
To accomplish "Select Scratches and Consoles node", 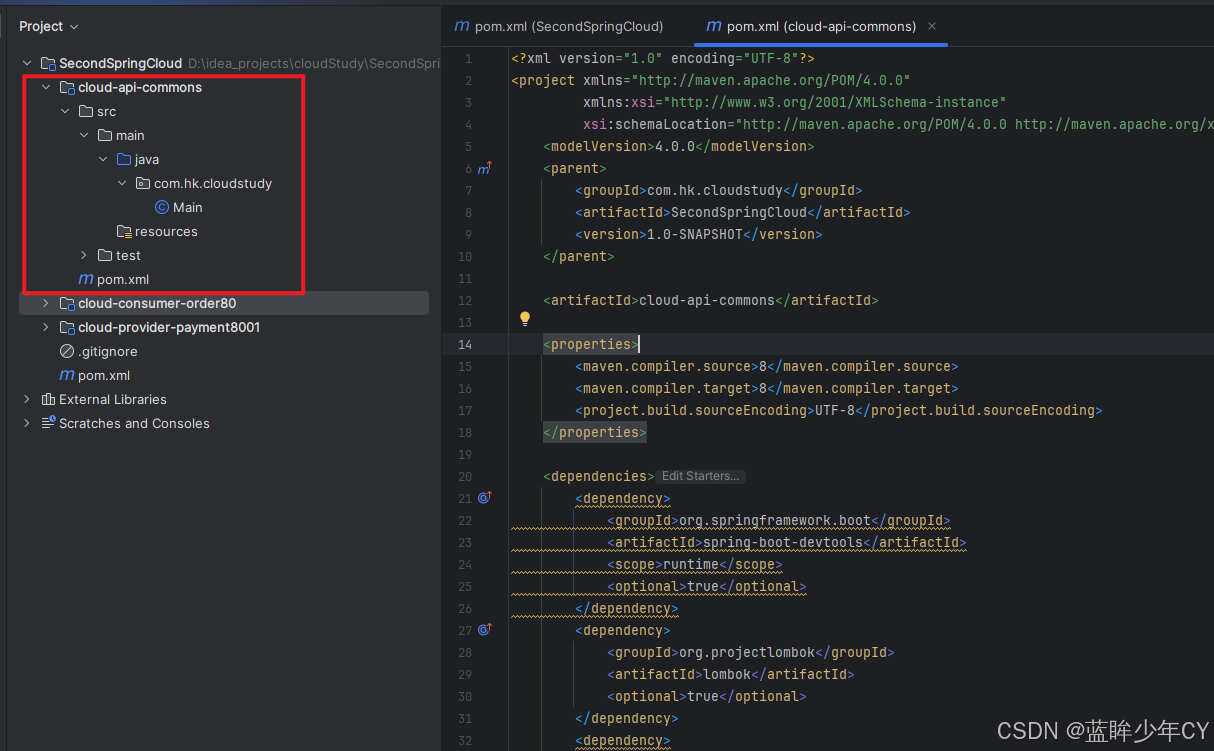I will point(134,423).
